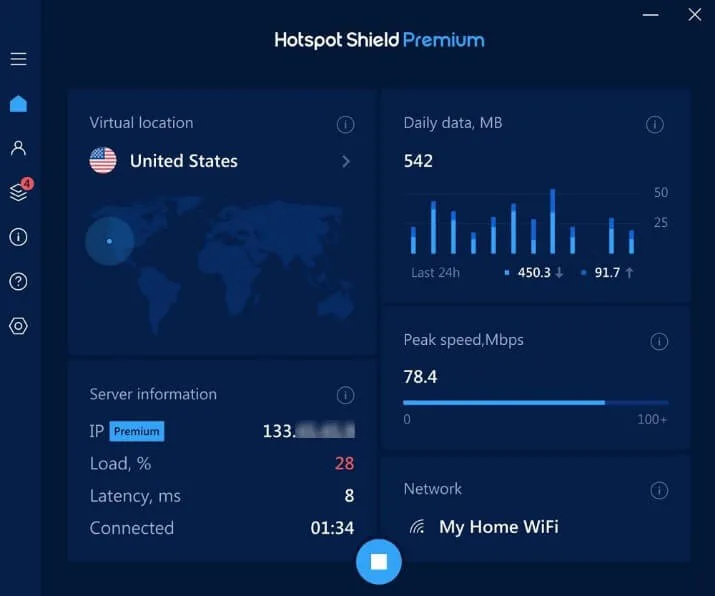The image size is (715, 596).
Task: Show info for Network card
Action: [x=659, y=490]
